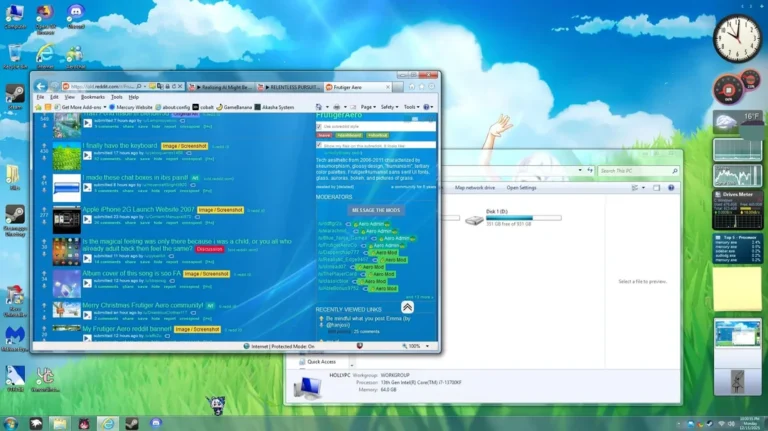768x431 pixels.
Task: Click the 'MESSAGE THE MODS' button
Action: pos(376,211)
